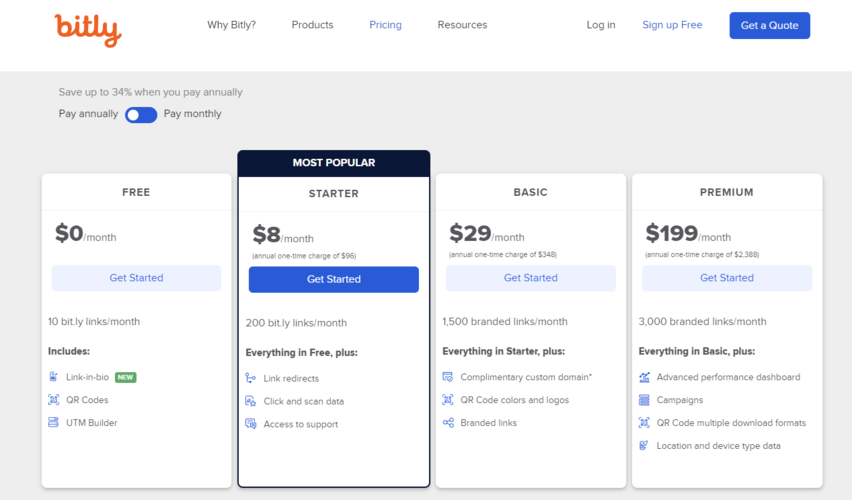Screen dimensions: 852x500
Task: Click the Link redirects icon
Action: tap(251, 378)
